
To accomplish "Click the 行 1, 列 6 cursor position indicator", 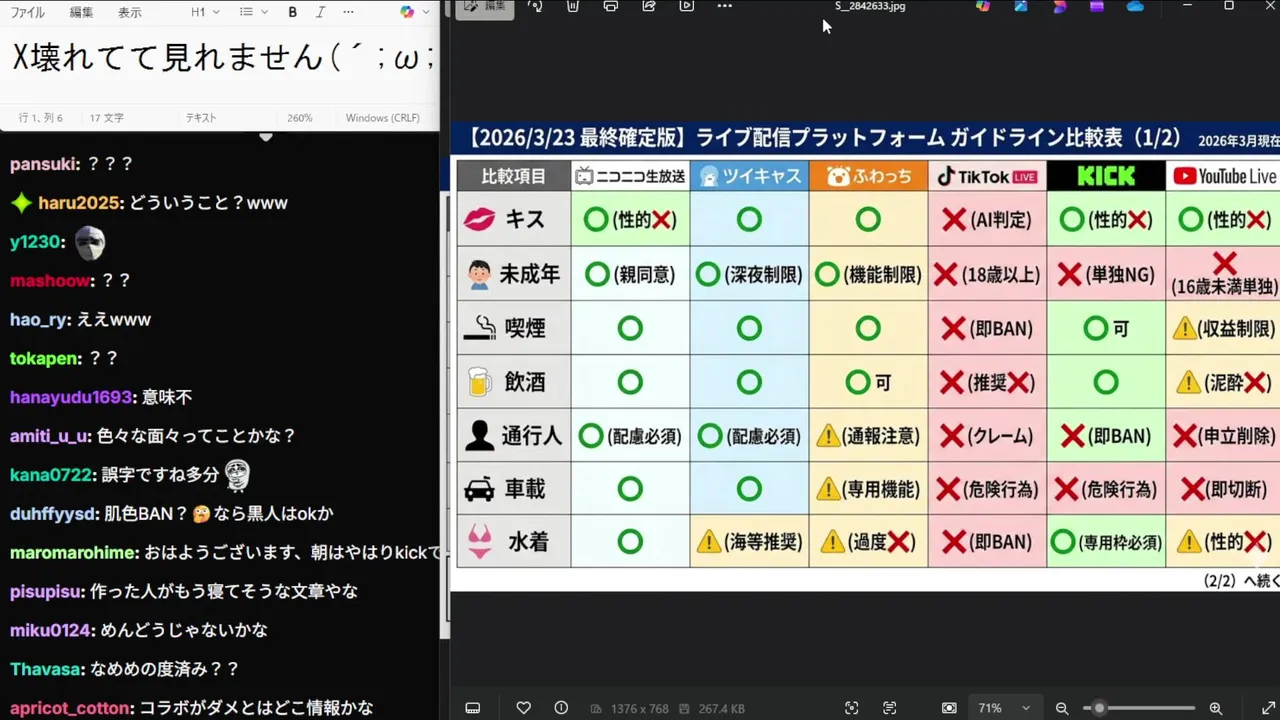I will [x=41, y=118].
